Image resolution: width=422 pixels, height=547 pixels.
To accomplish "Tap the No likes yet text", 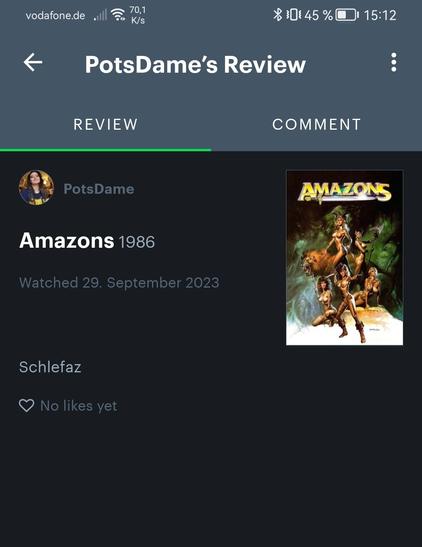I will 79,406.
